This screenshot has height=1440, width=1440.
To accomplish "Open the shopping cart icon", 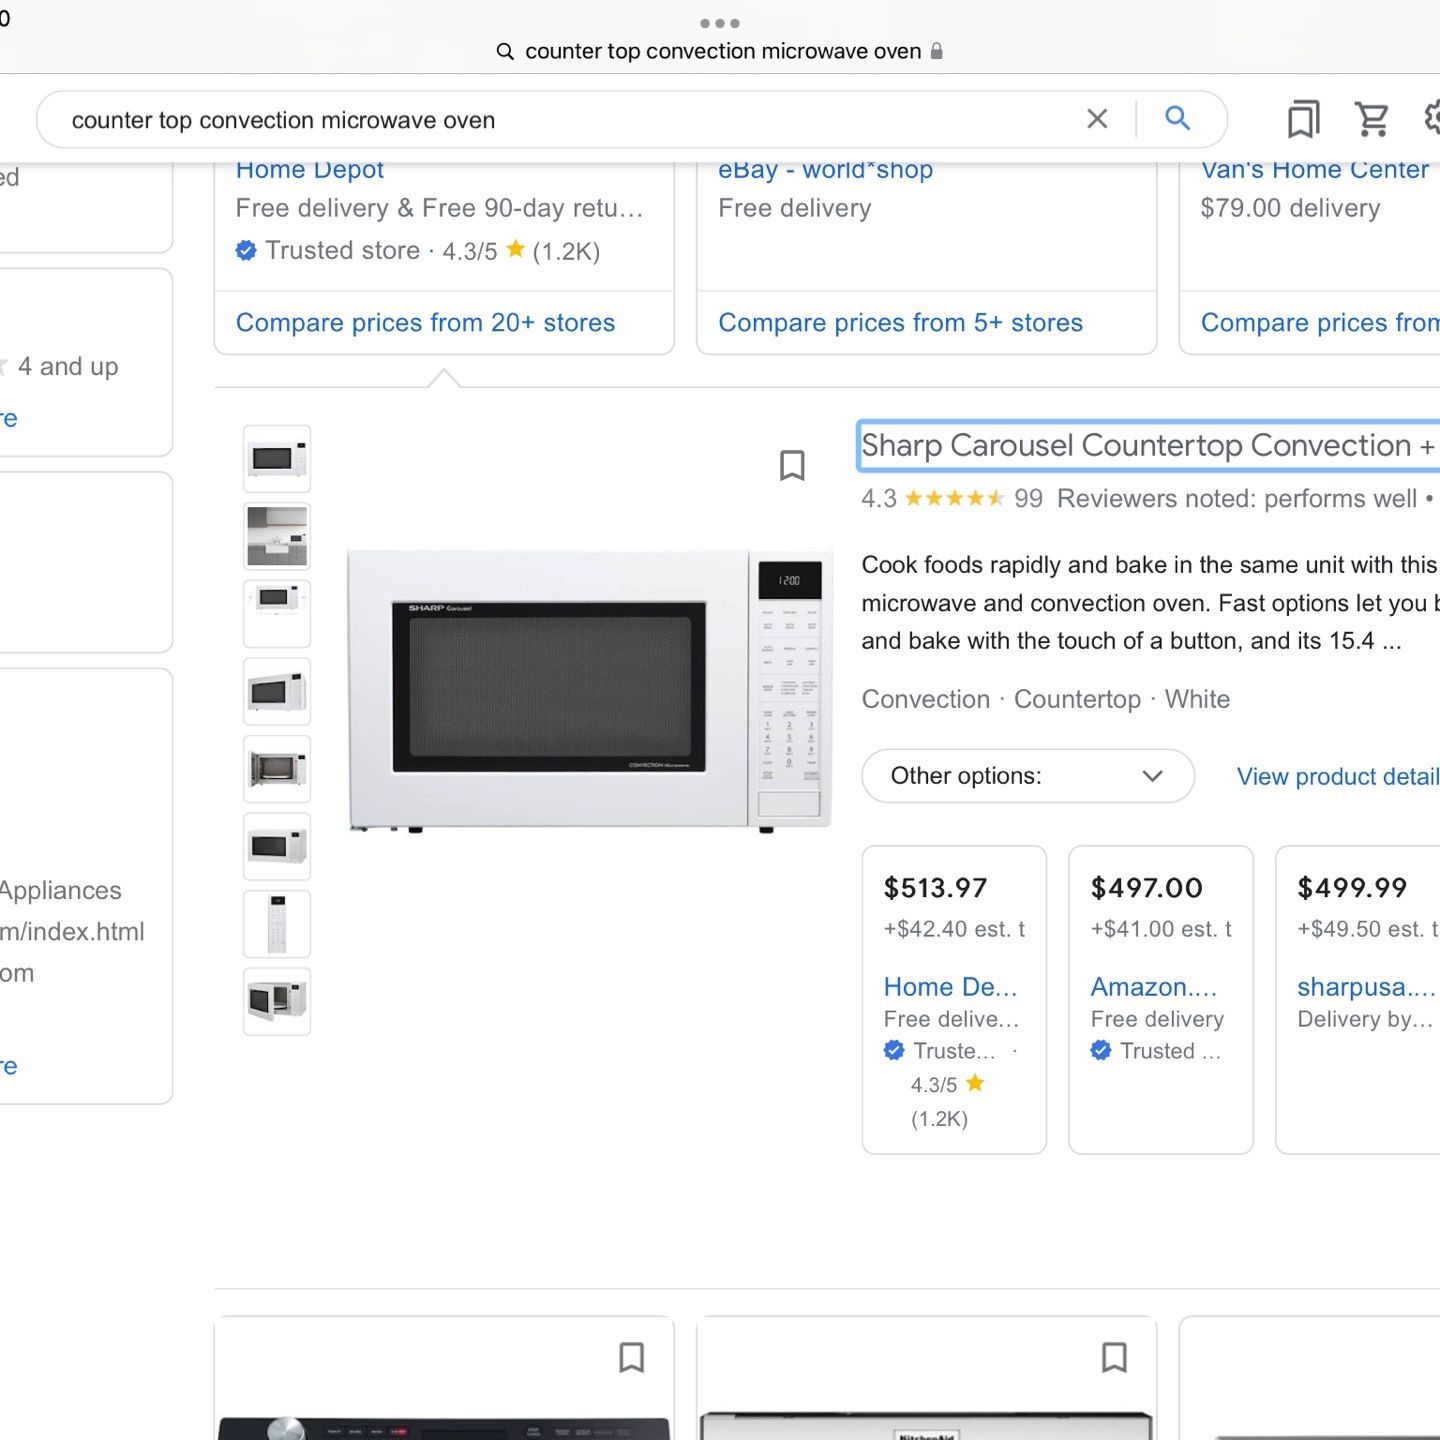I will pyautogui.click(x=1372, y=120).
